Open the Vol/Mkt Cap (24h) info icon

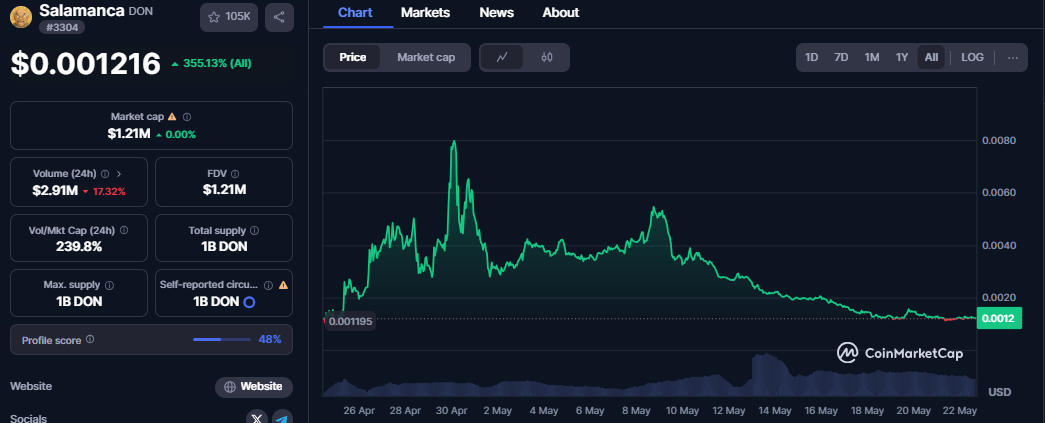pos(124,230)
